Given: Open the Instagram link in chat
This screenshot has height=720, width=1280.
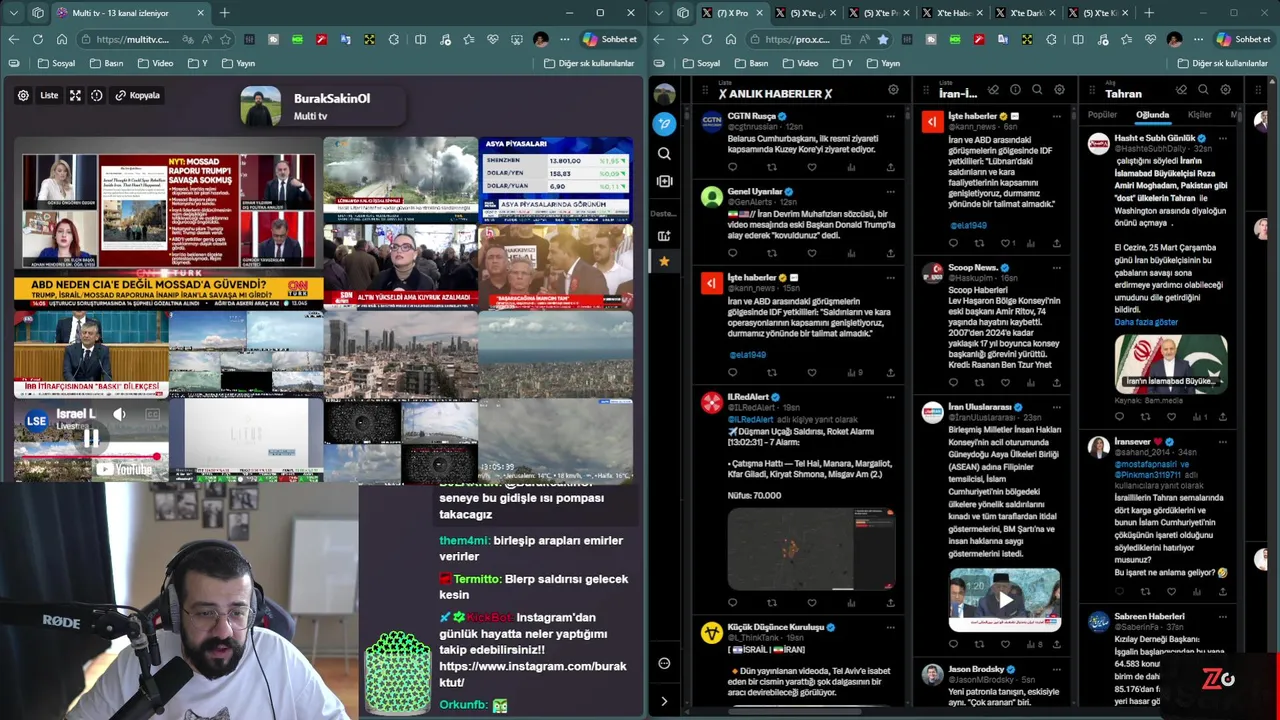Looking at the screenshot, I should (532, 674).
